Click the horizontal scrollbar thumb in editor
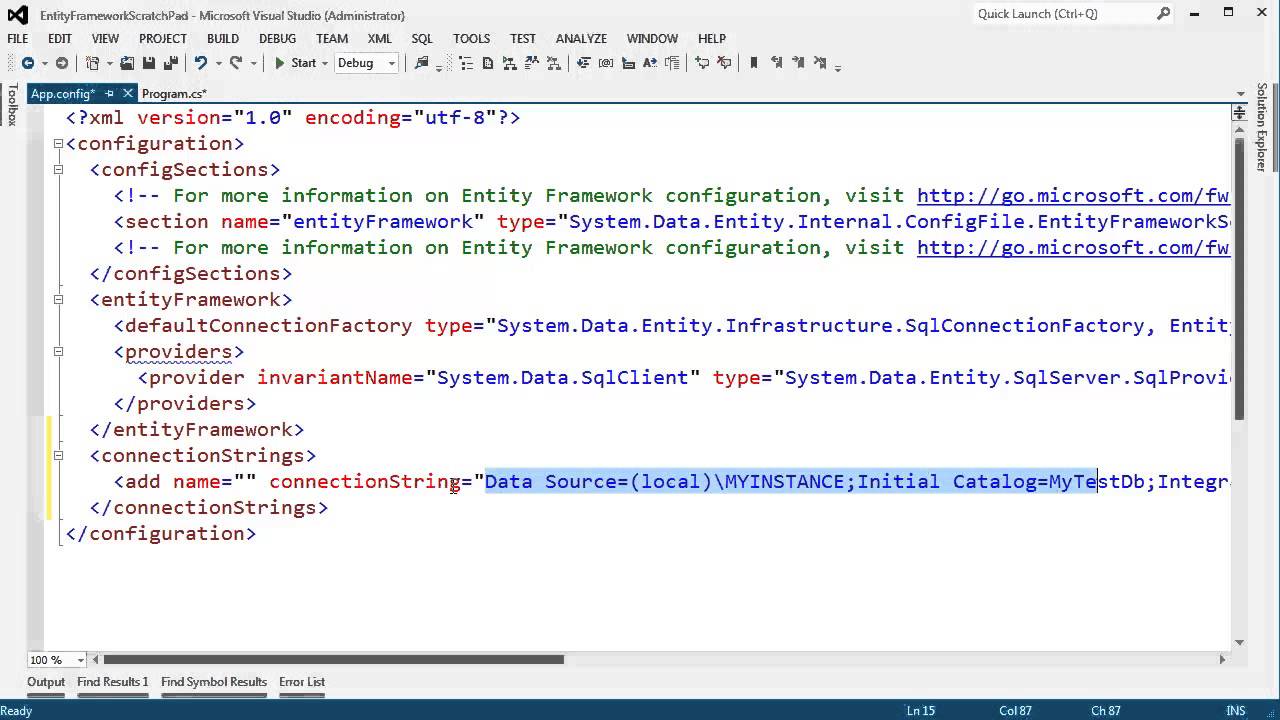 (333, 659)
